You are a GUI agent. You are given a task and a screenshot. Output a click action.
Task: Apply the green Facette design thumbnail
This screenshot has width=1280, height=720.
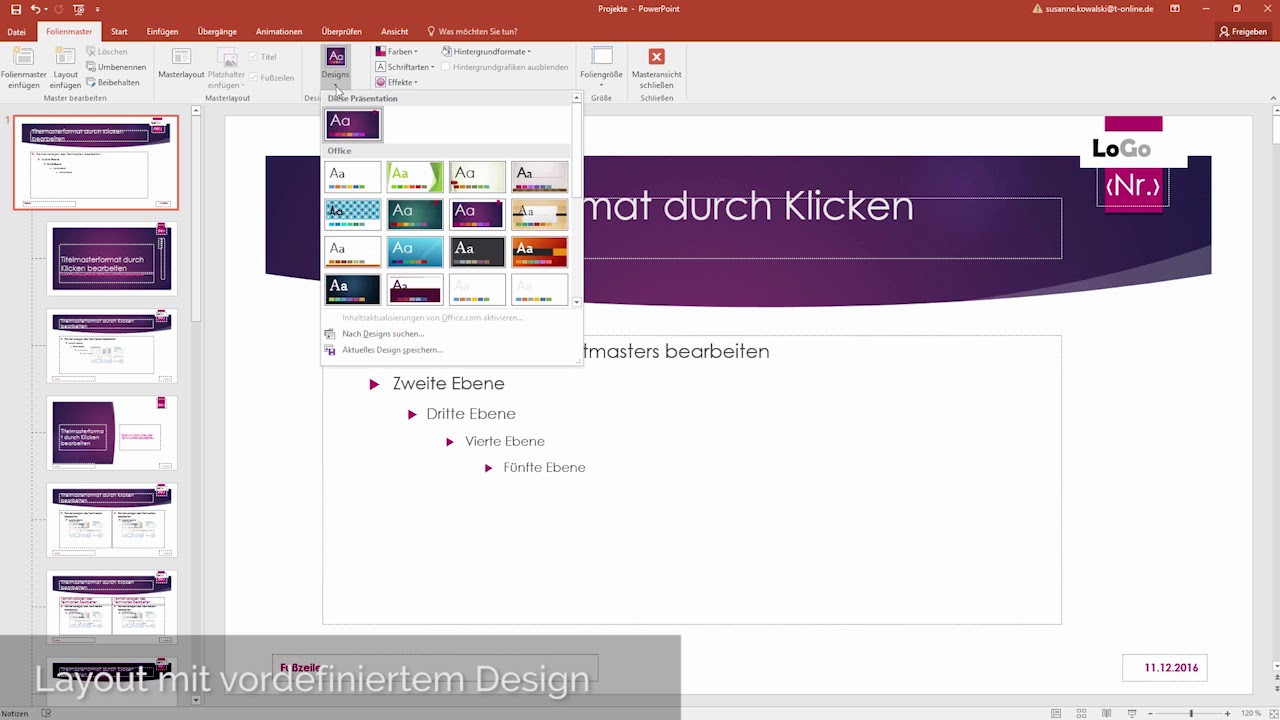(415, 177)
